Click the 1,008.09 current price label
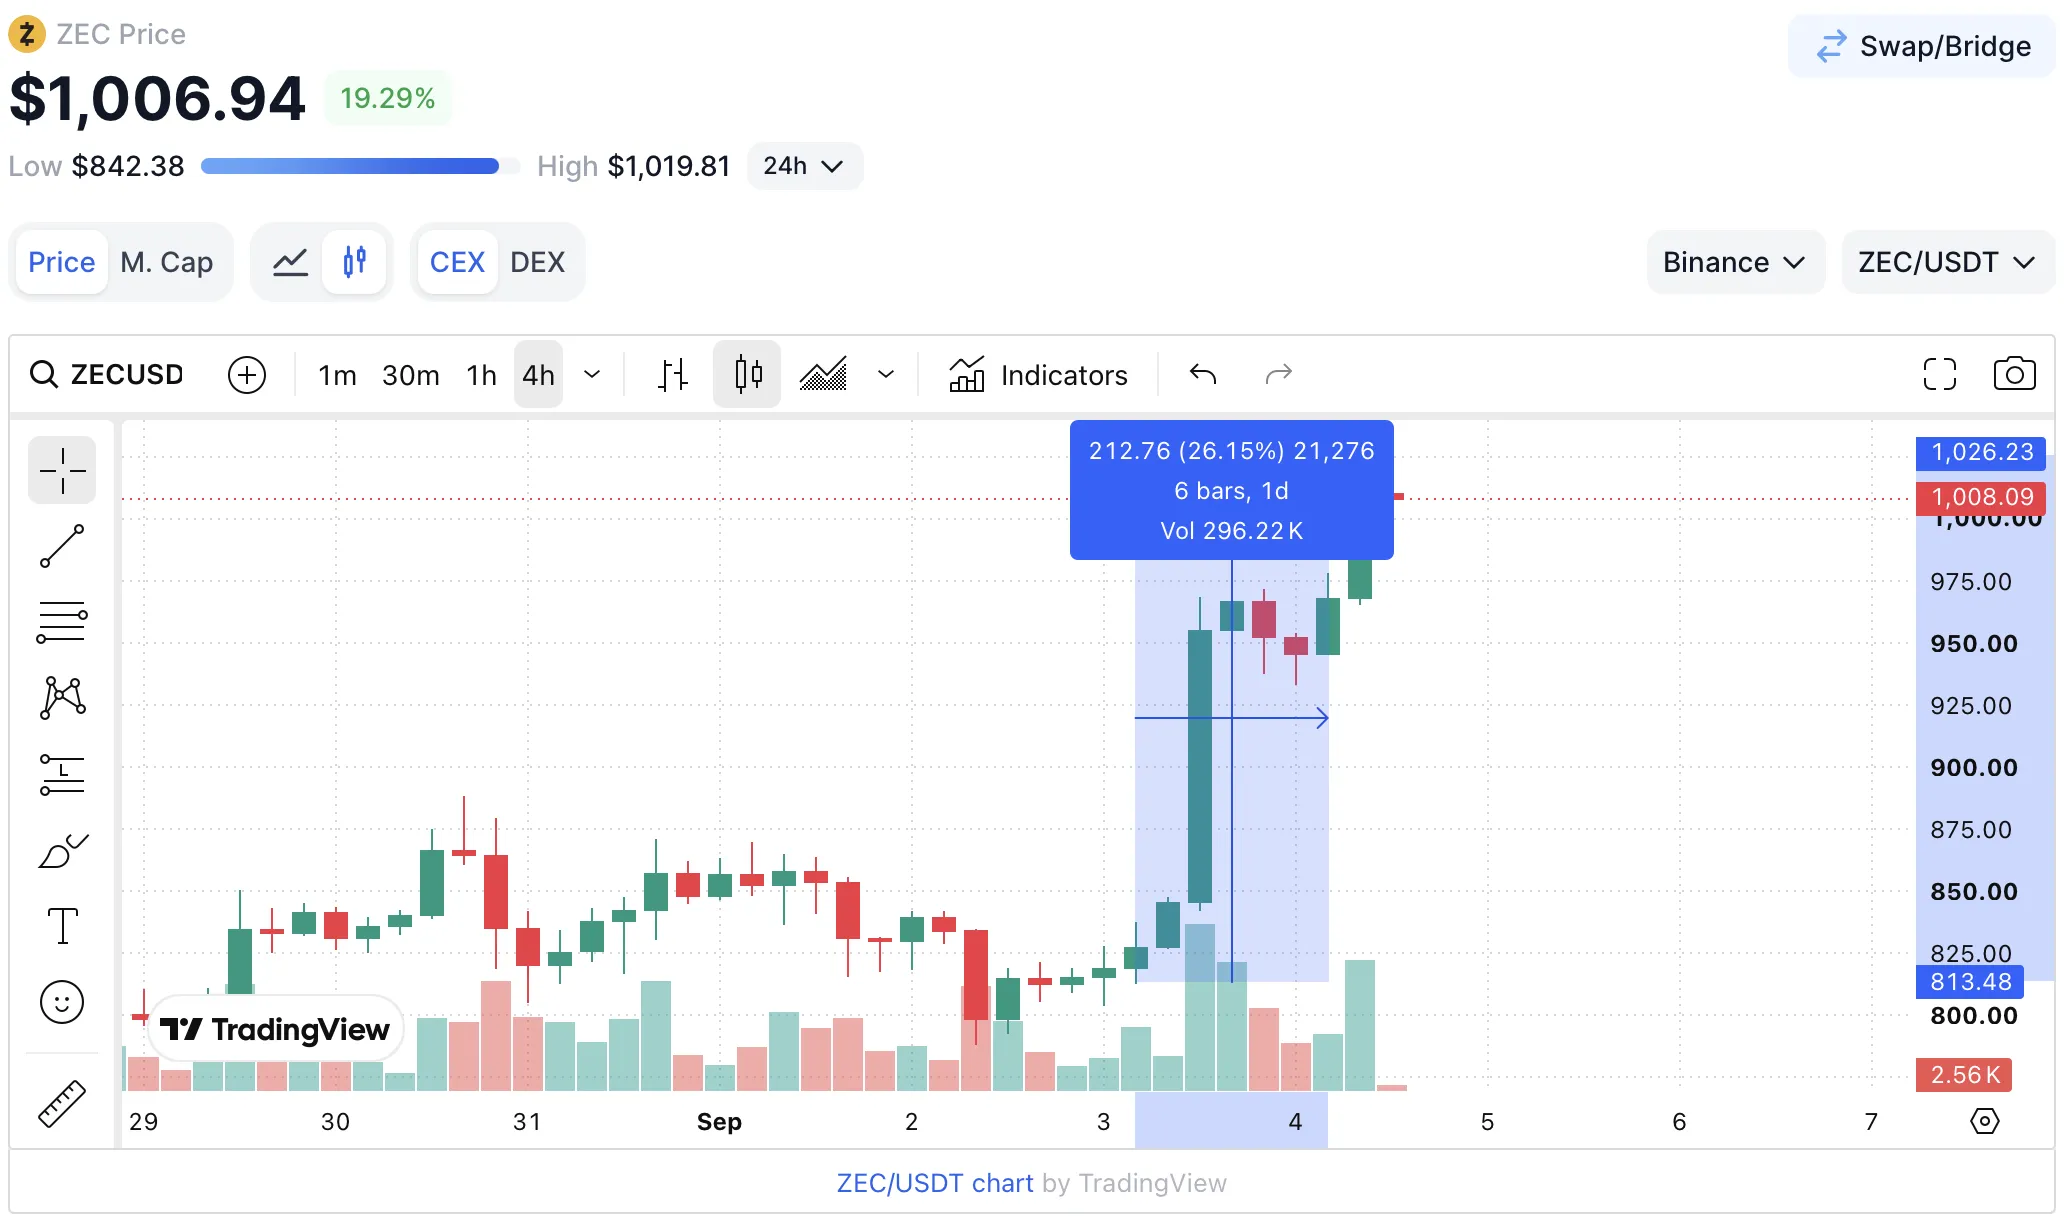This screenshot has width=2068, height=1228. 1981,498
